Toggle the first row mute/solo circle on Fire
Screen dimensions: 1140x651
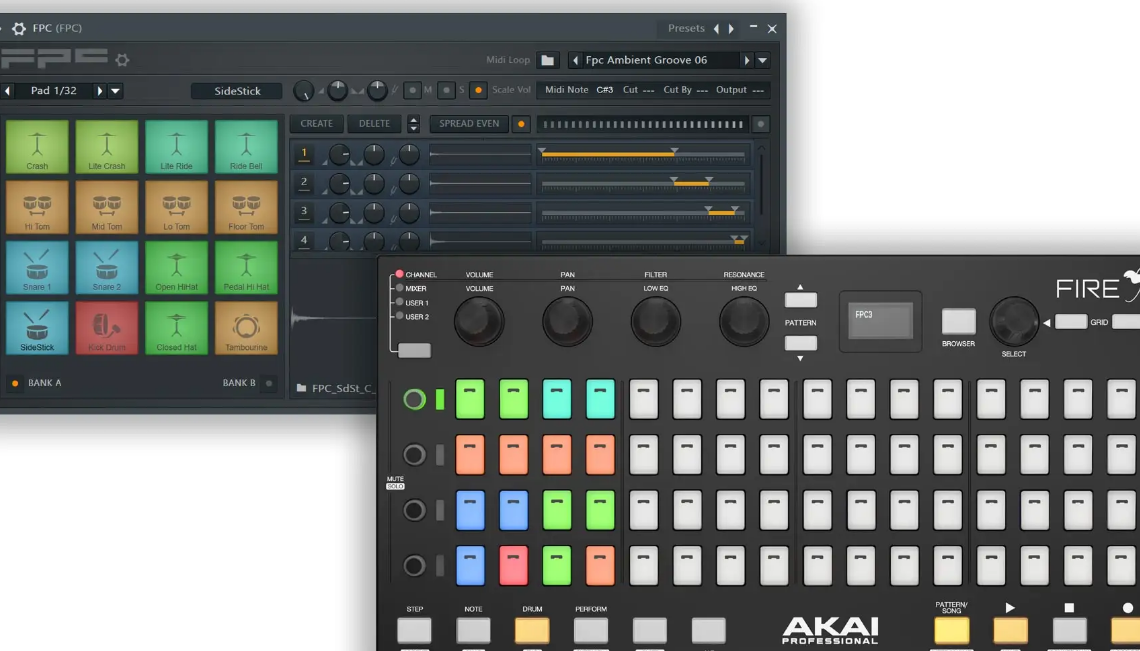(414, 399)
